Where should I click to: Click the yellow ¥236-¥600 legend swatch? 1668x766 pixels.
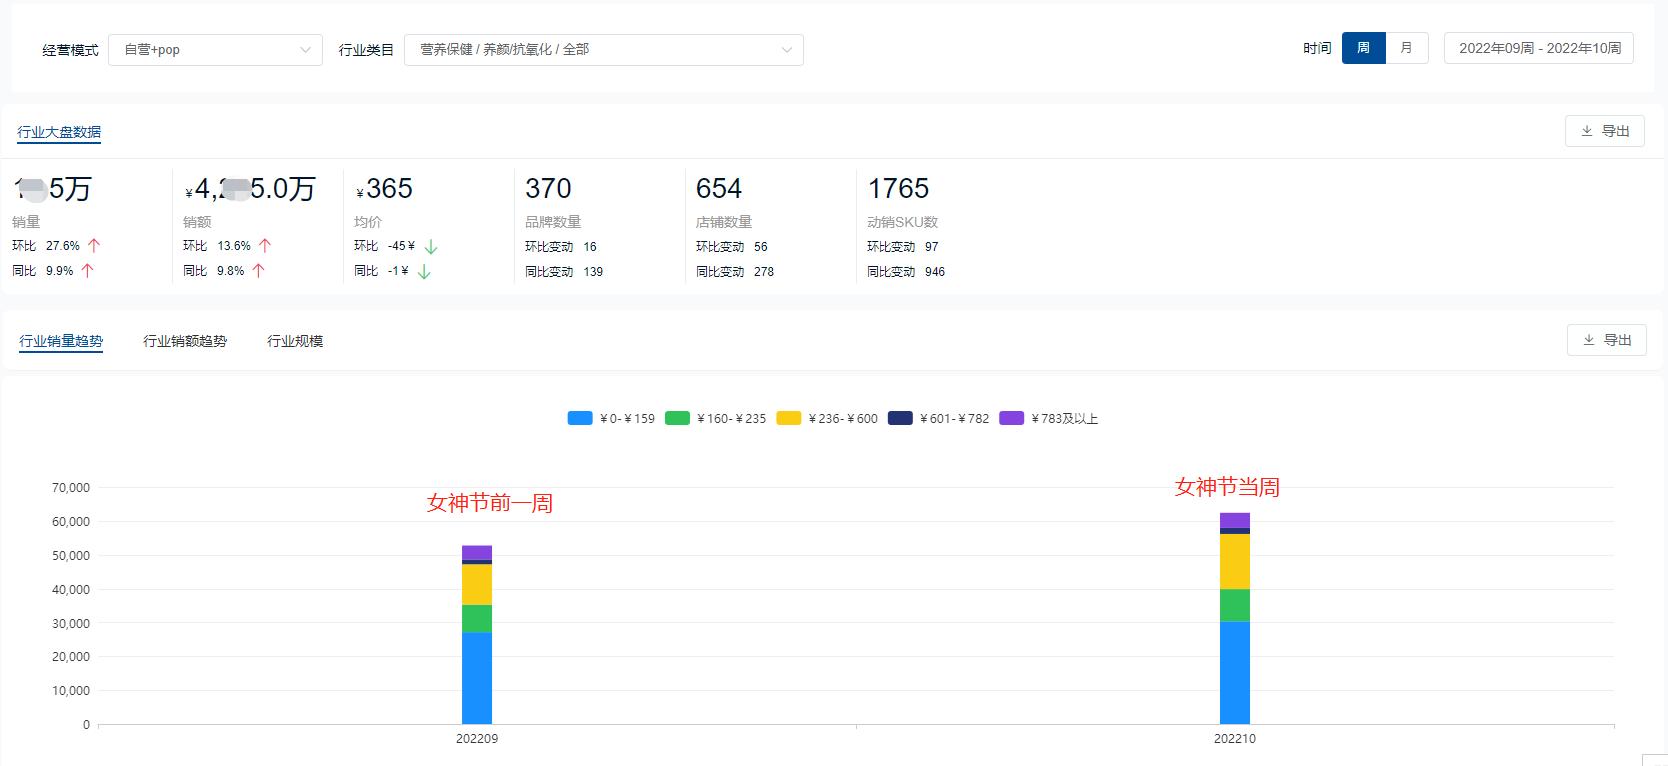pos(788,418)
